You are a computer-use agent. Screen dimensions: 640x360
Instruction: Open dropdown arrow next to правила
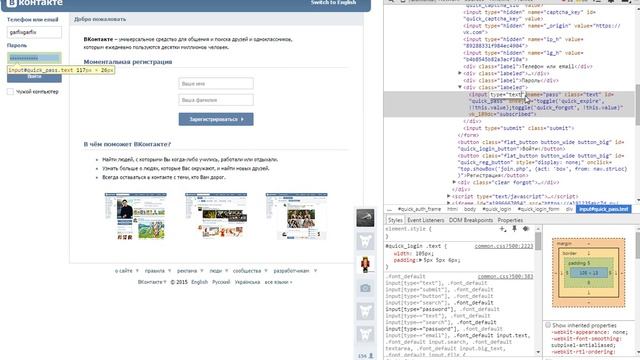click(169, 271)
